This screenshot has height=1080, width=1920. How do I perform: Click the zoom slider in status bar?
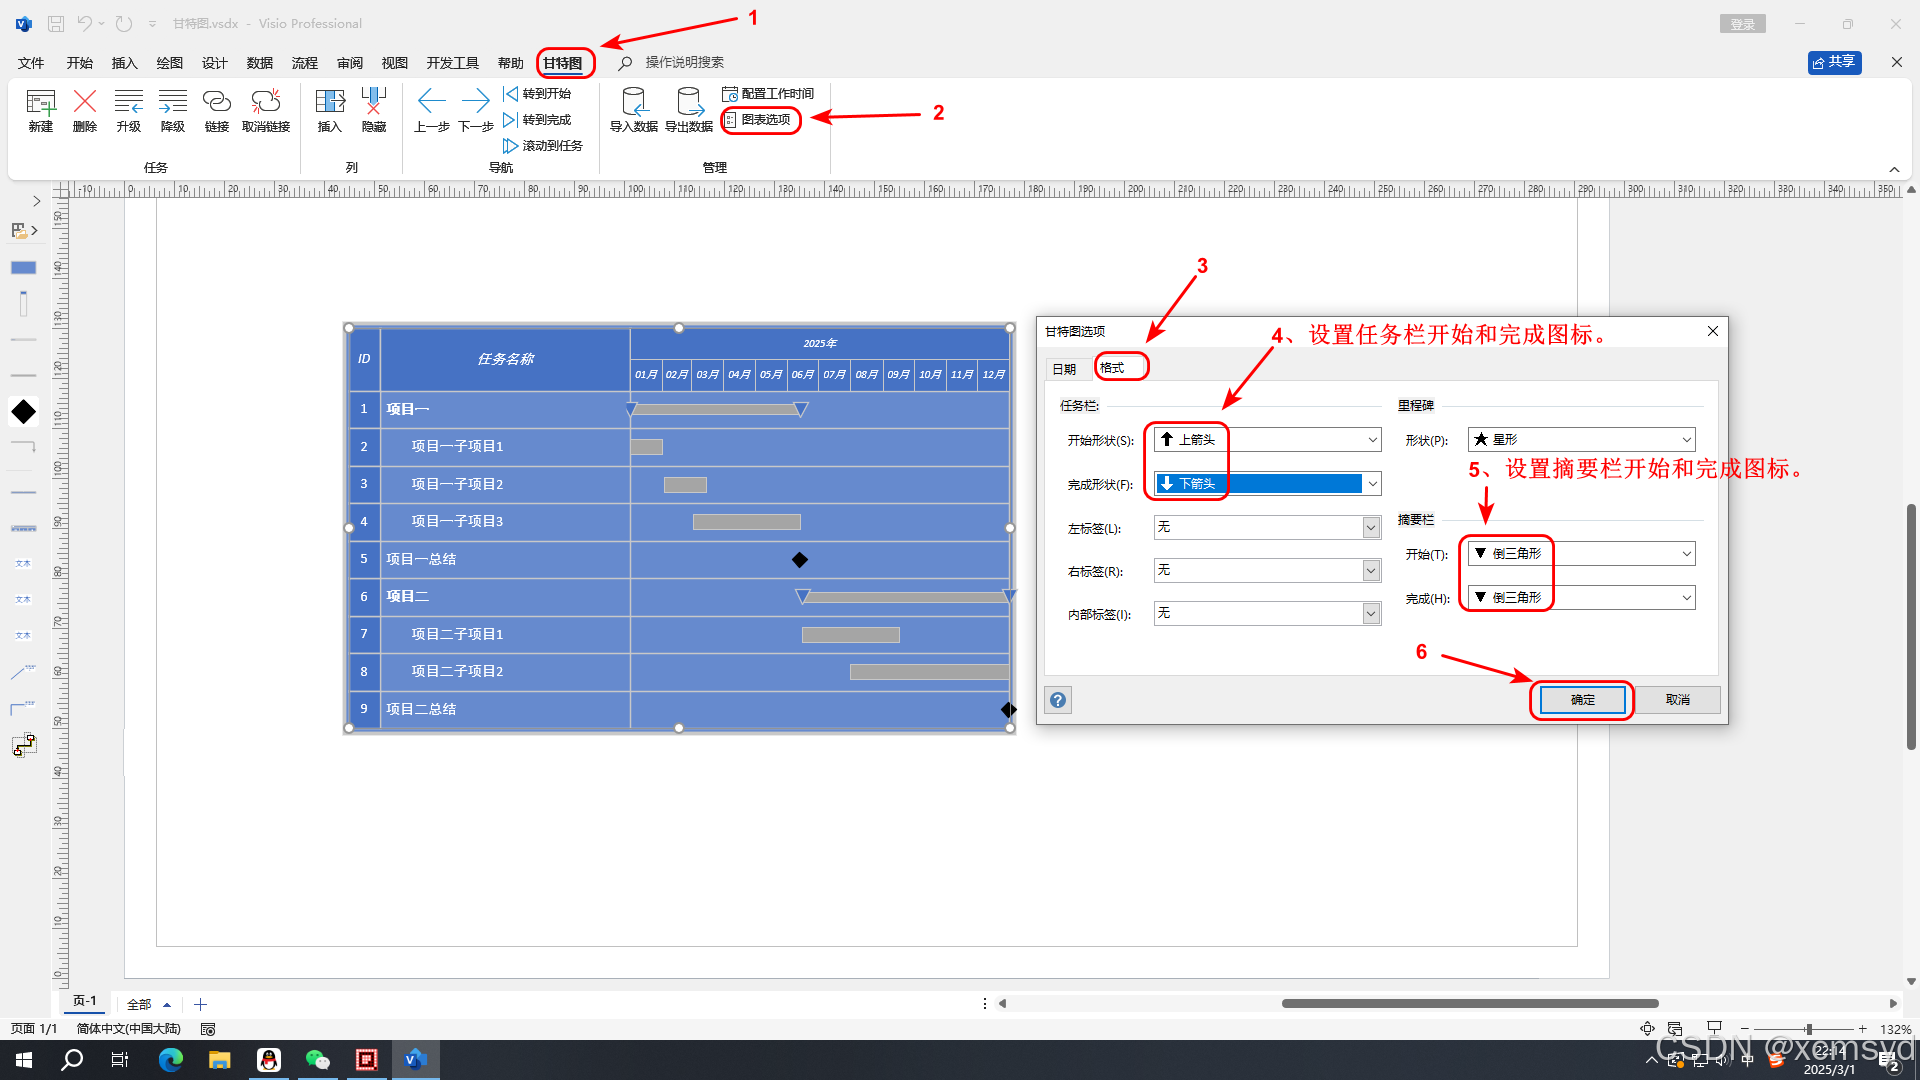click(1807, 1029)
